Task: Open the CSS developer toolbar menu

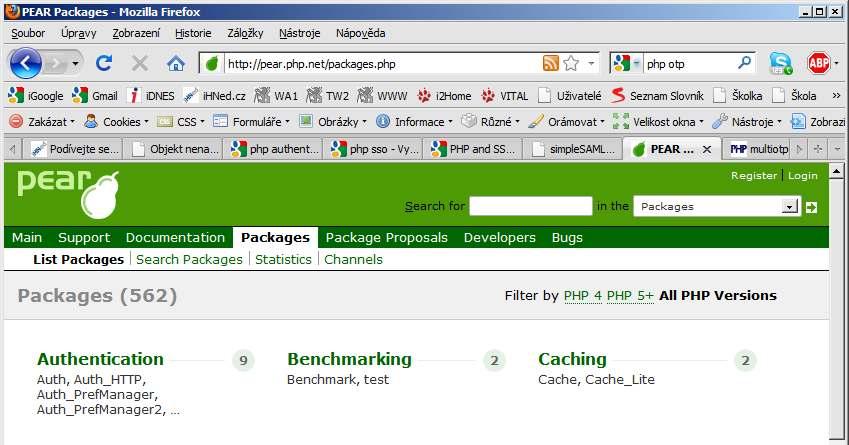Action: pyautogui.click(x=181, y=122)
